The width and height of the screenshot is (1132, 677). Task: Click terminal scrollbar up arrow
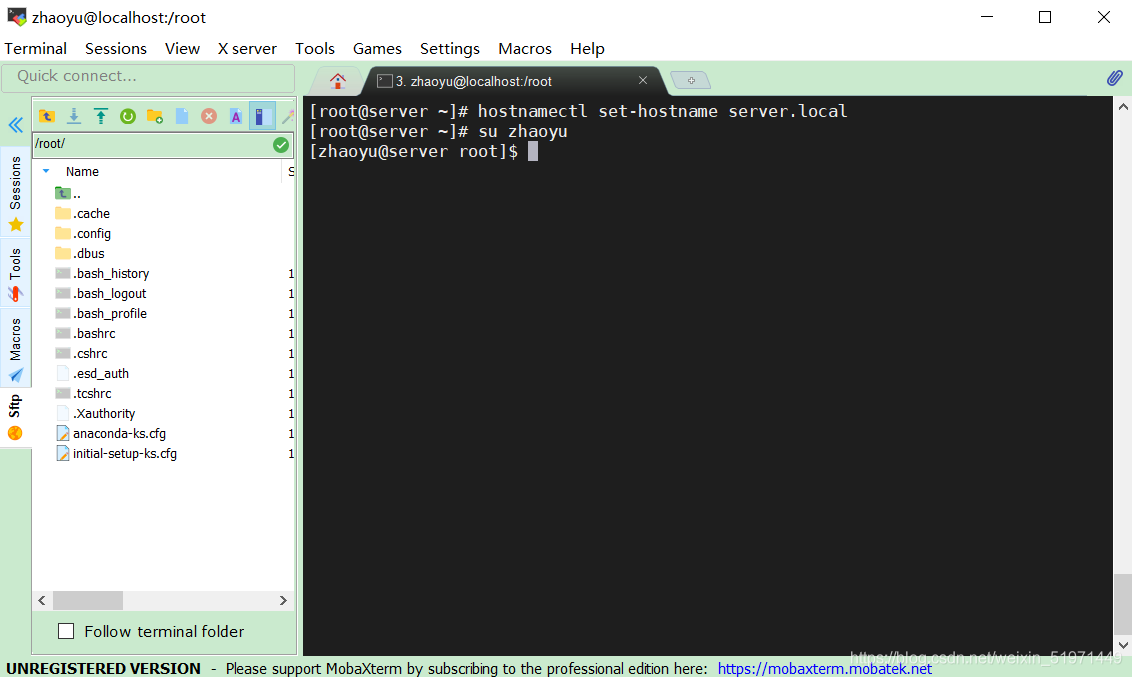point(1123,107)
